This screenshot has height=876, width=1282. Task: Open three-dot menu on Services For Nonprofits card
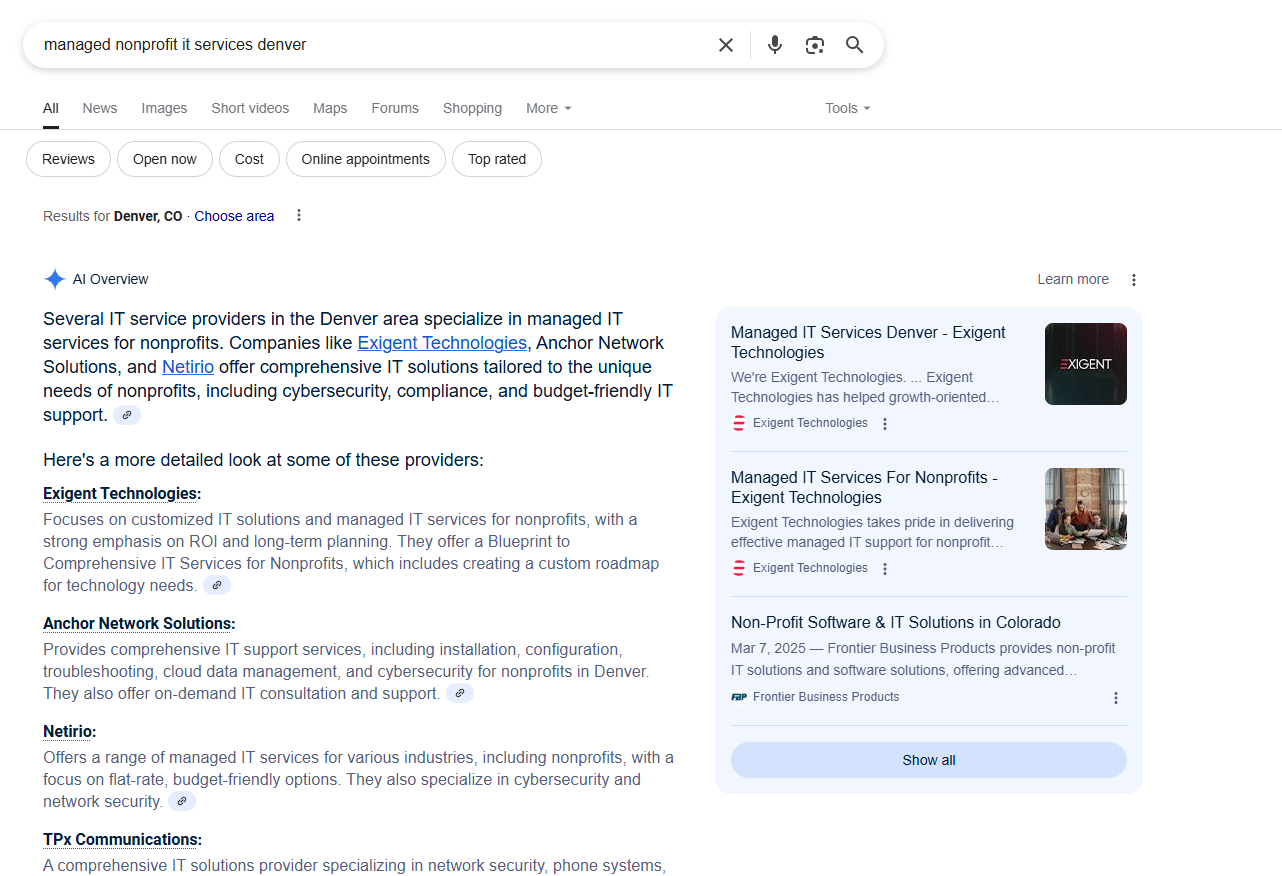pos(884,569)
